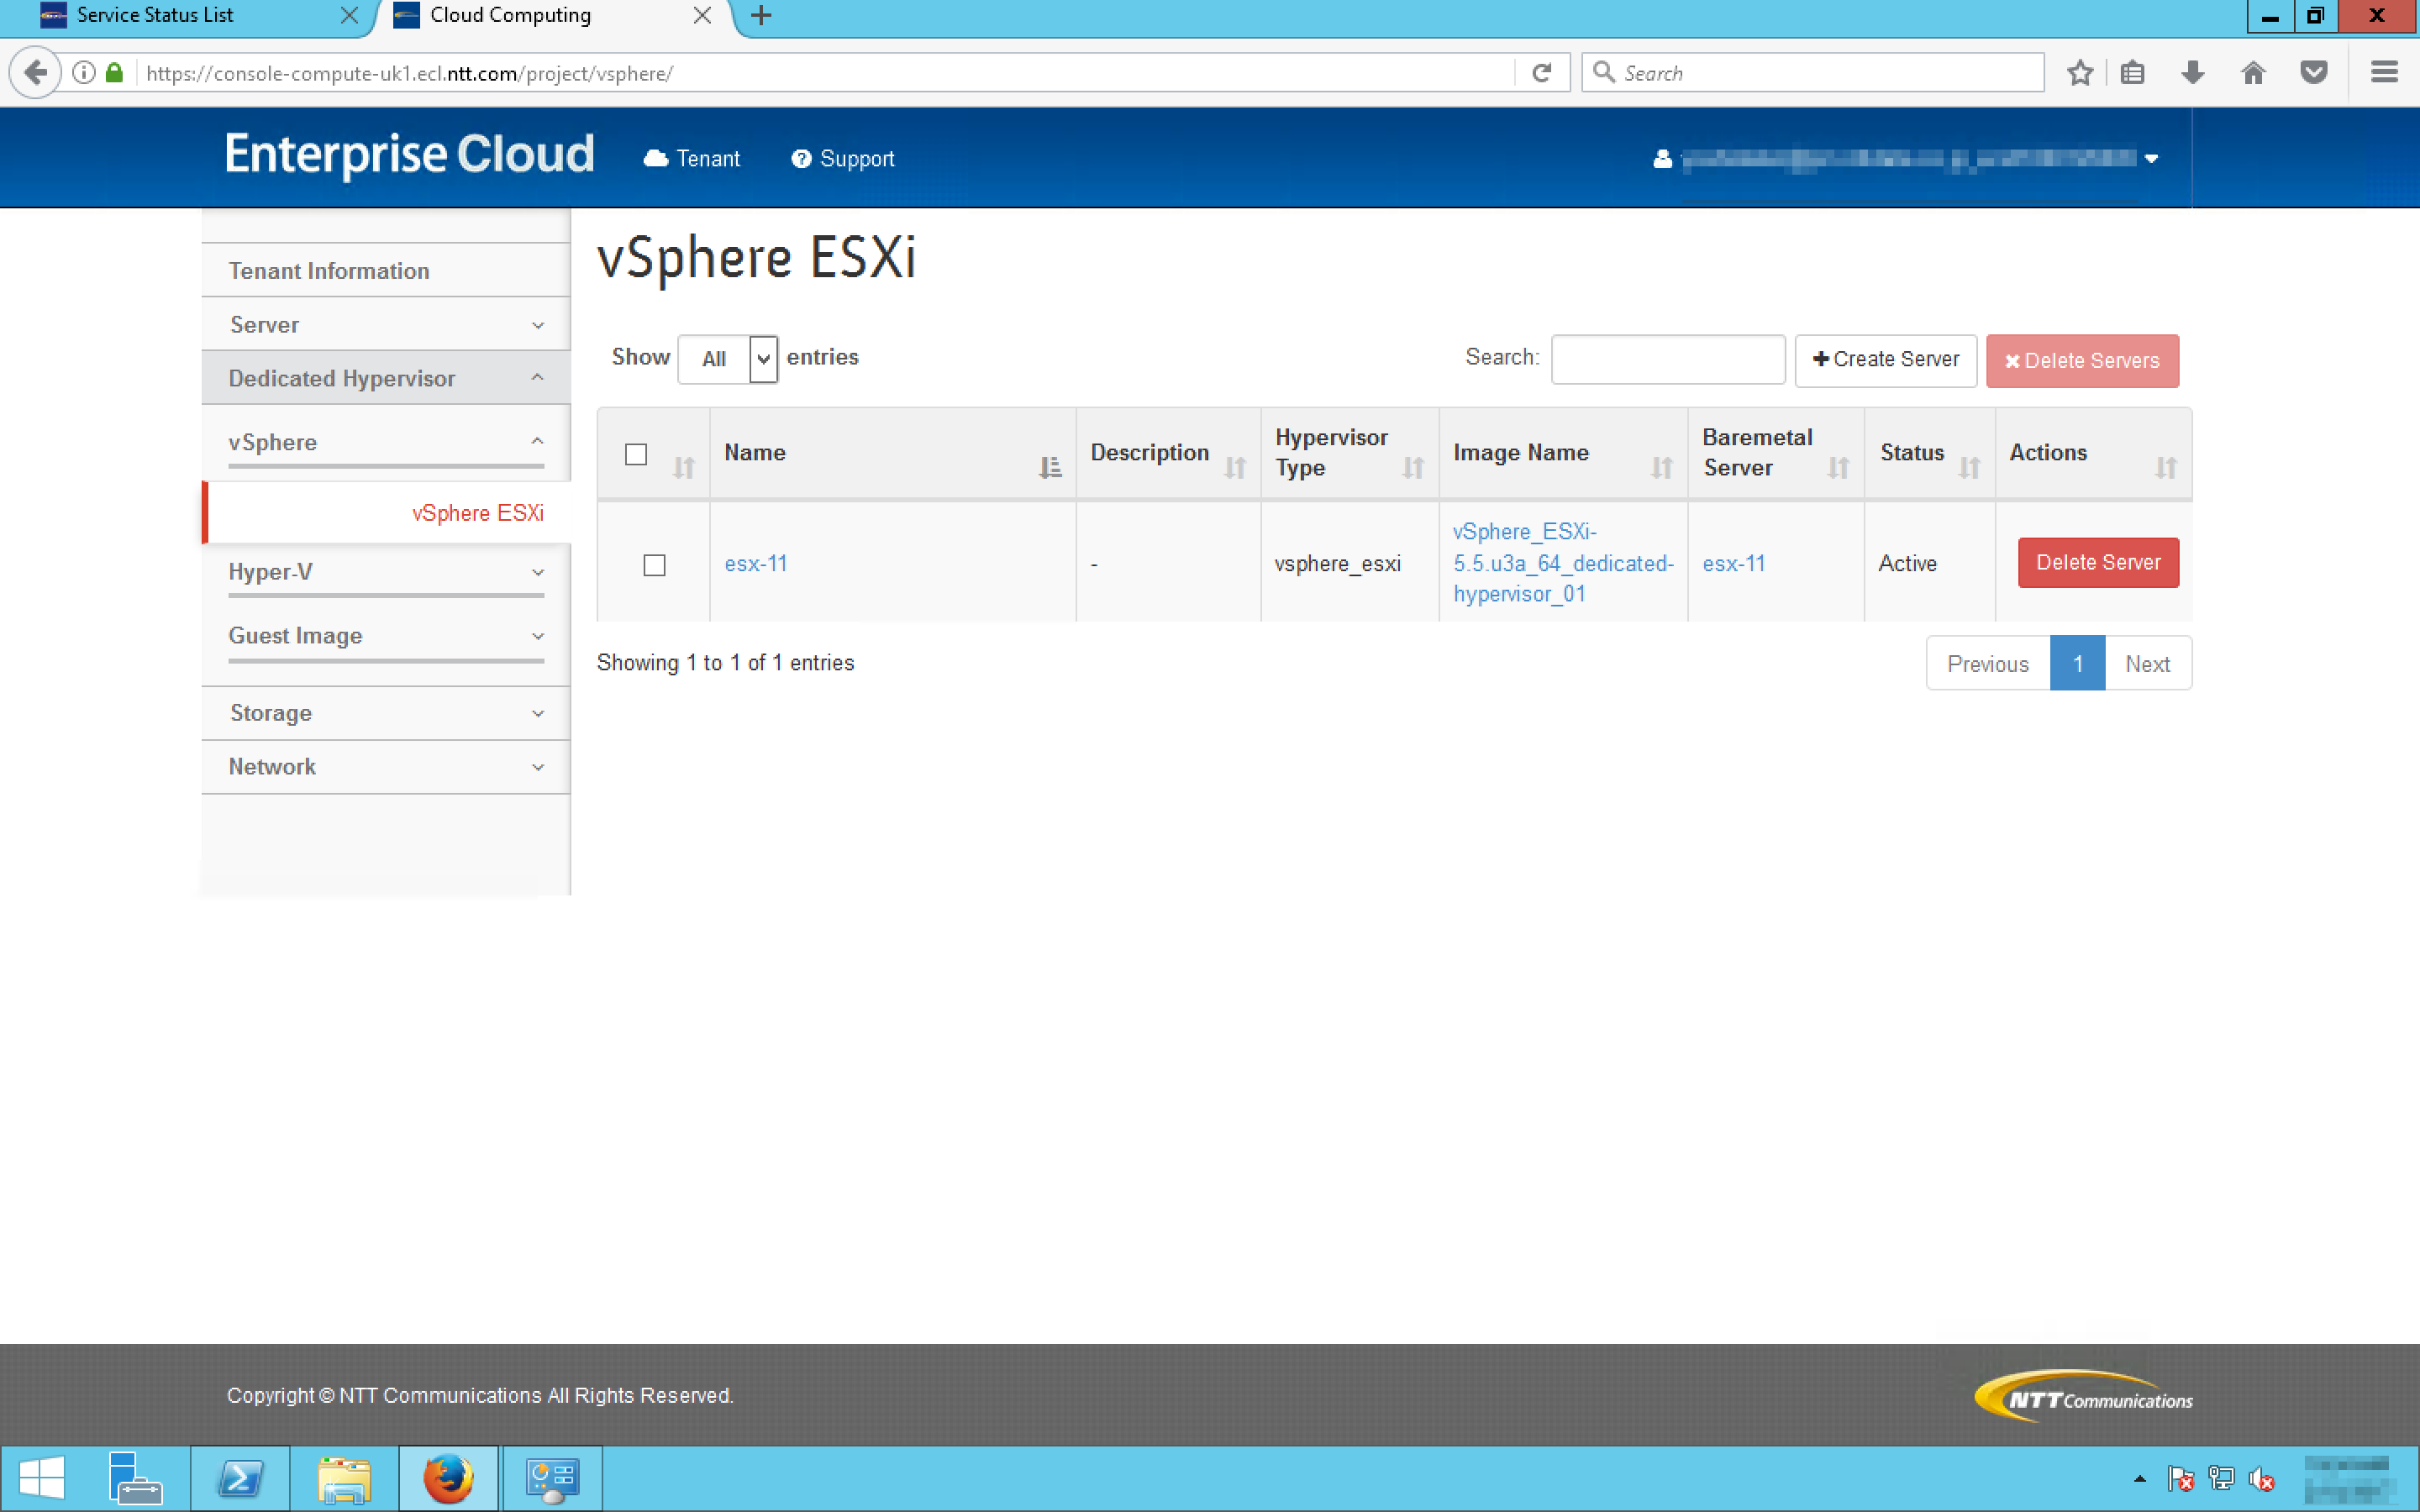2420x1512 pixels.
Task: Sort the table by the Hypervisor Type column
Action: click(1349, 453)
